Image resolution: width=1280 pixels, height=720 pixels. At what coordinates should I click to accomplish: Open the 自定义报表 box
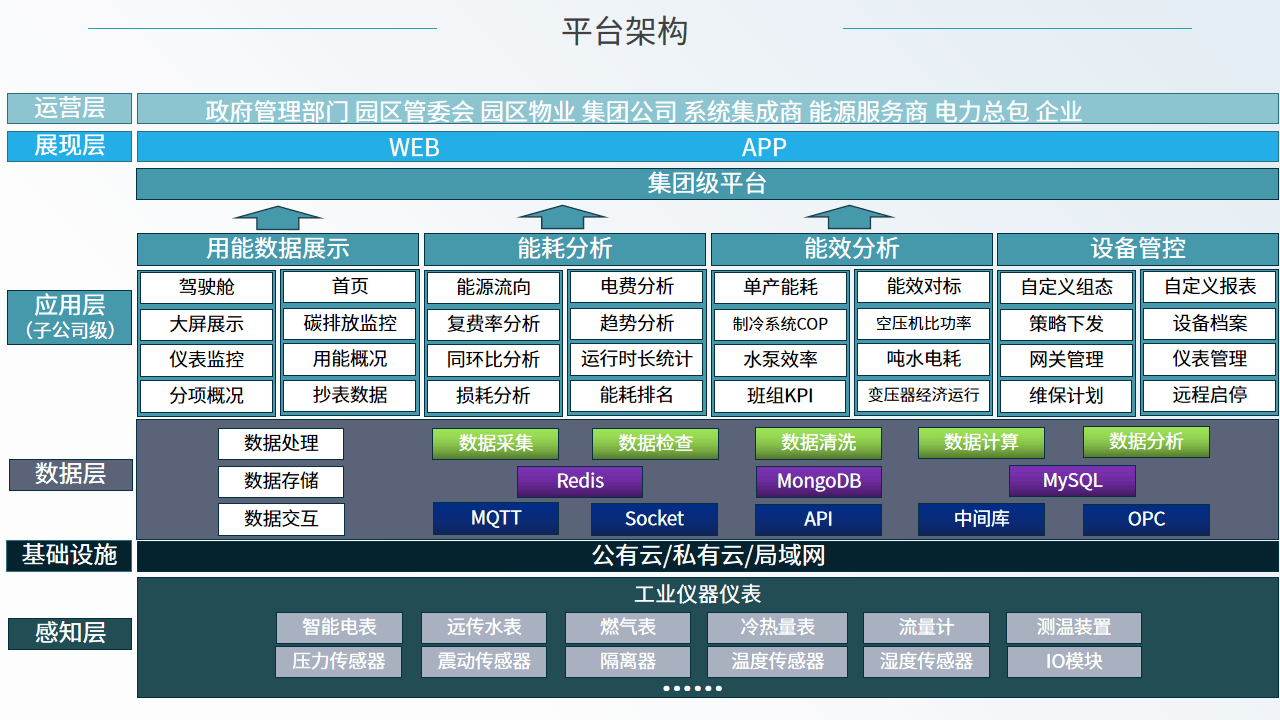pyautogui.click(x=1210, y=287)
